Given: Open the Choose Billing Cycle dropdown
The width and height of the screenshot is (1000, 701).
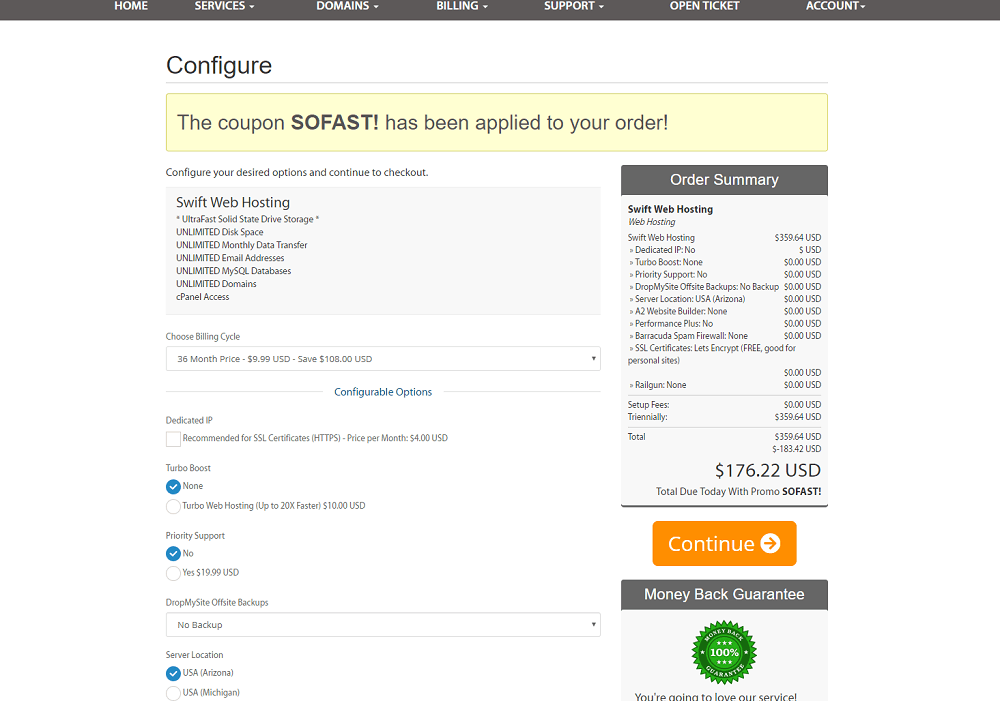Looking at the screenshot, I should tap(383, 358).
